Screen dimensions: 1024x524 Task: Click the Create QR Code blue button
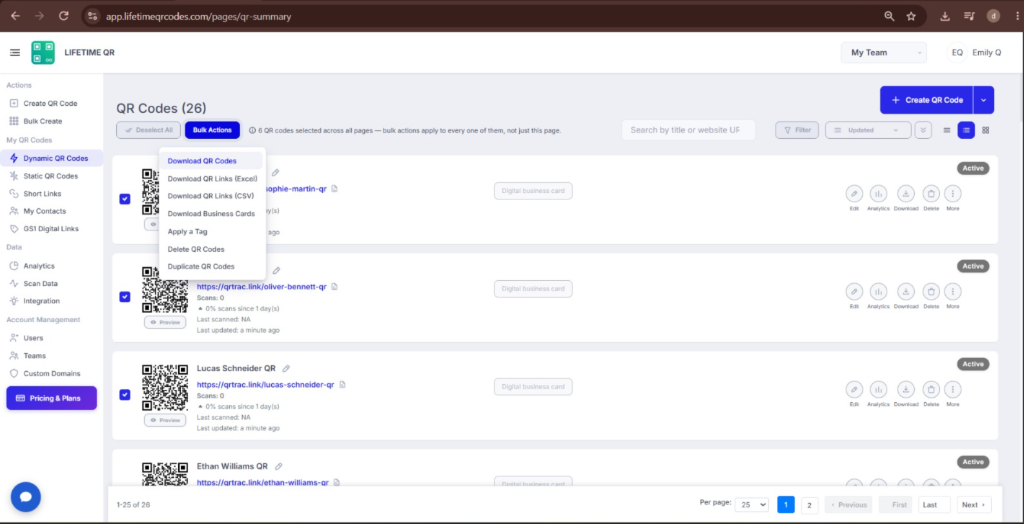pos(927,100)
